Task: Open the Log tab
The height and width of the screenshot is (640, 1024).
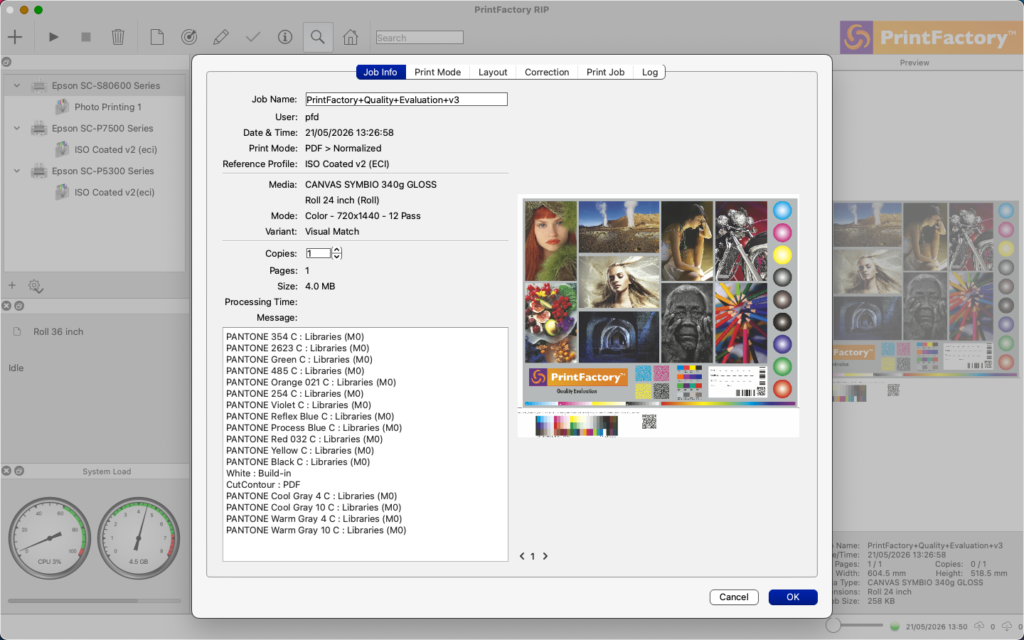Action: [x=650, y=72]
